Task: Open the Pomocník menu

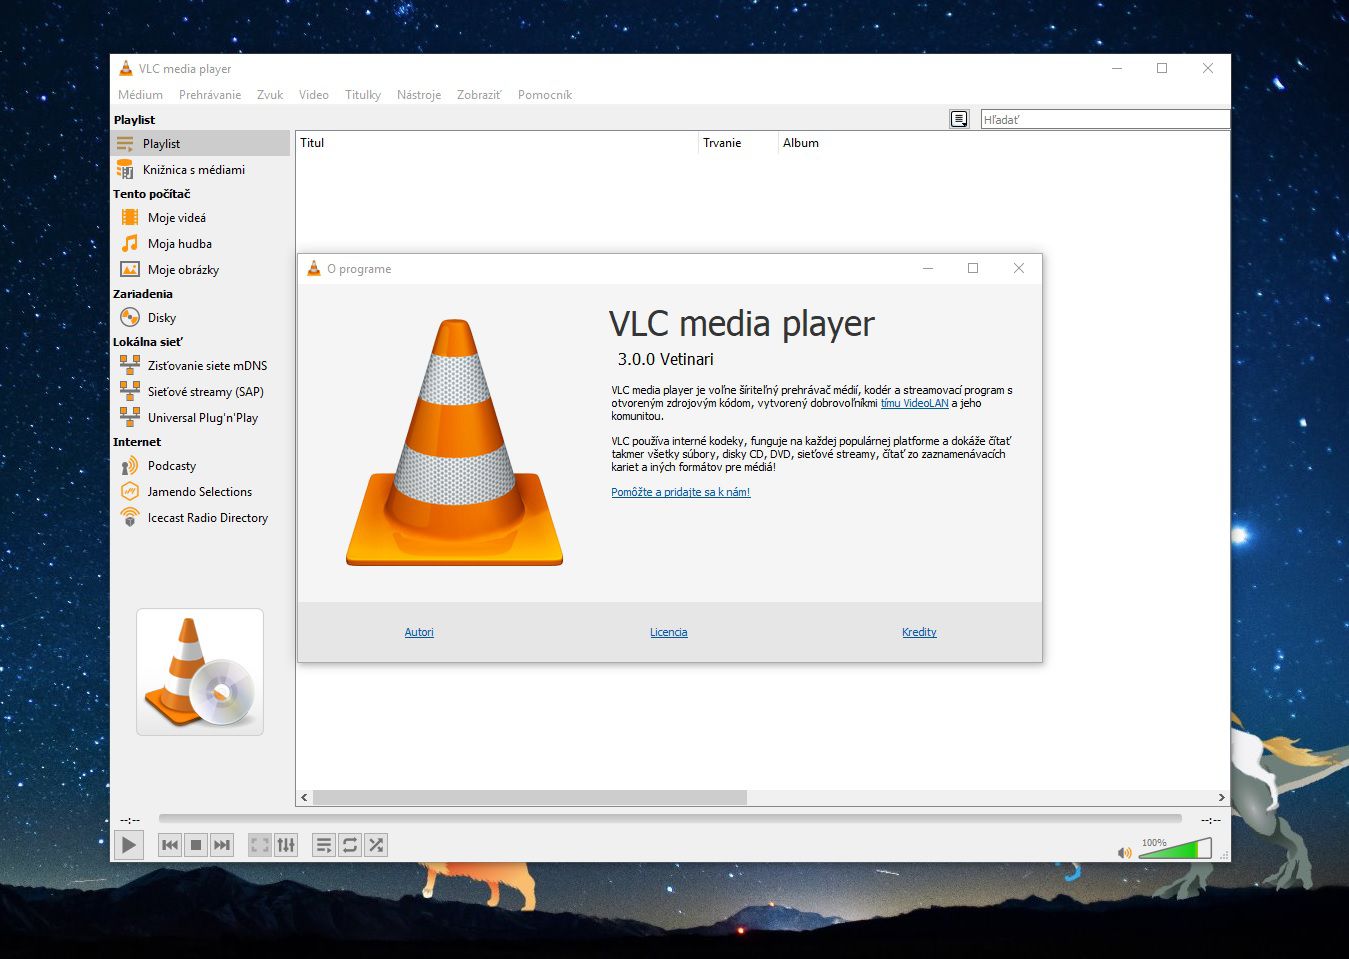Action: pyautogui.click(x=545, y=95)
